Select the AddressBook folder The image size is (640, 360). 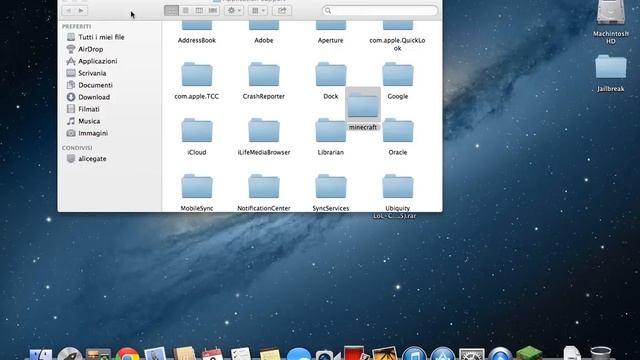point(197,27)
